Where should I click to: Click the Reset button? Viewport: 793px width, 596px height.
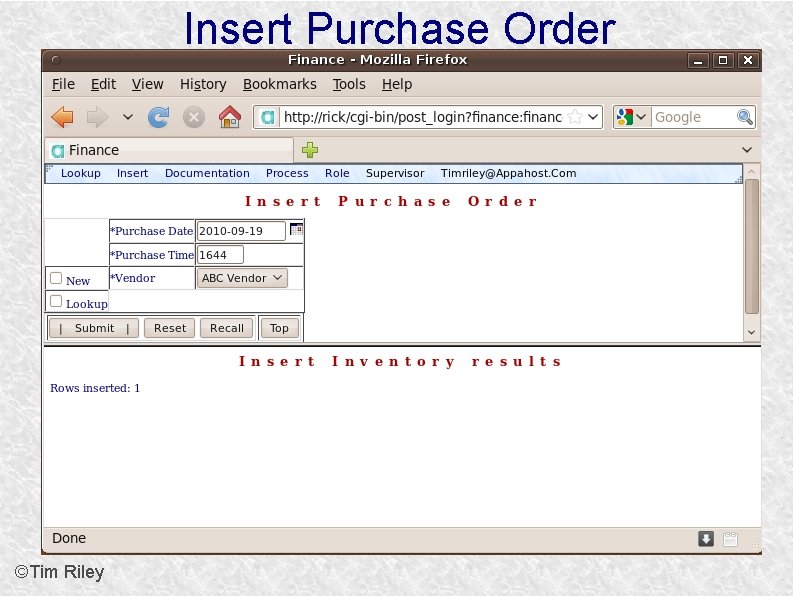pyautogui.click(x=170, y=328)
